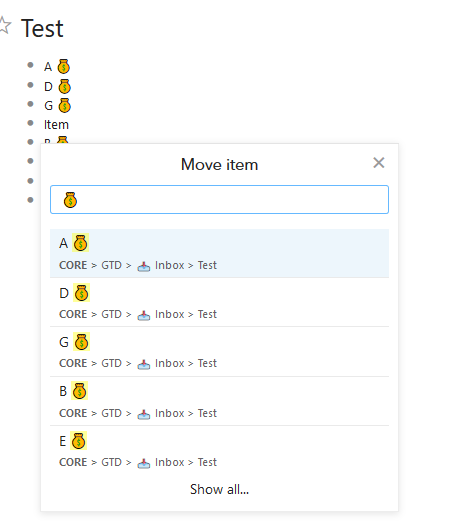The width and height of the screenshot is (474, 530).
Task: Click the bullet next to item D
Action: tap(30, 85)
